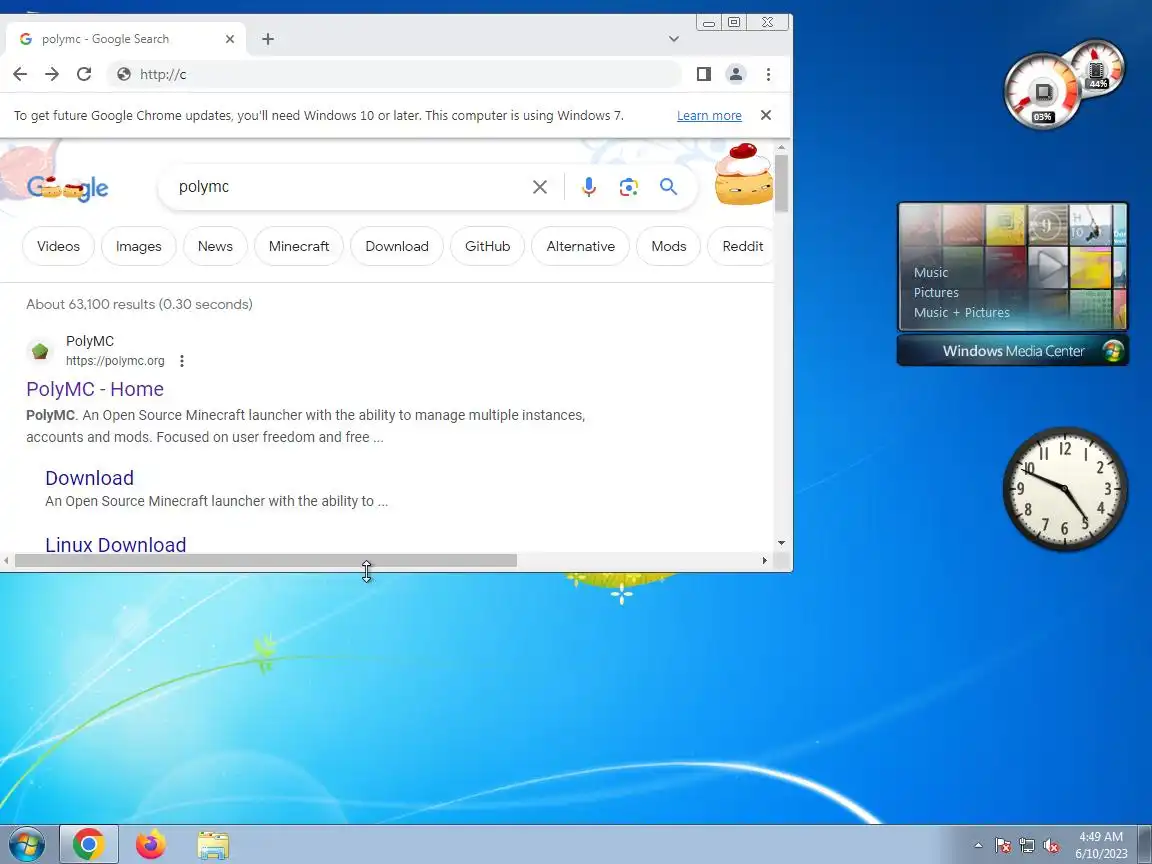Click the horizontal scrollbar right arrow
The image size is (1152, 864).
point(765,561)
